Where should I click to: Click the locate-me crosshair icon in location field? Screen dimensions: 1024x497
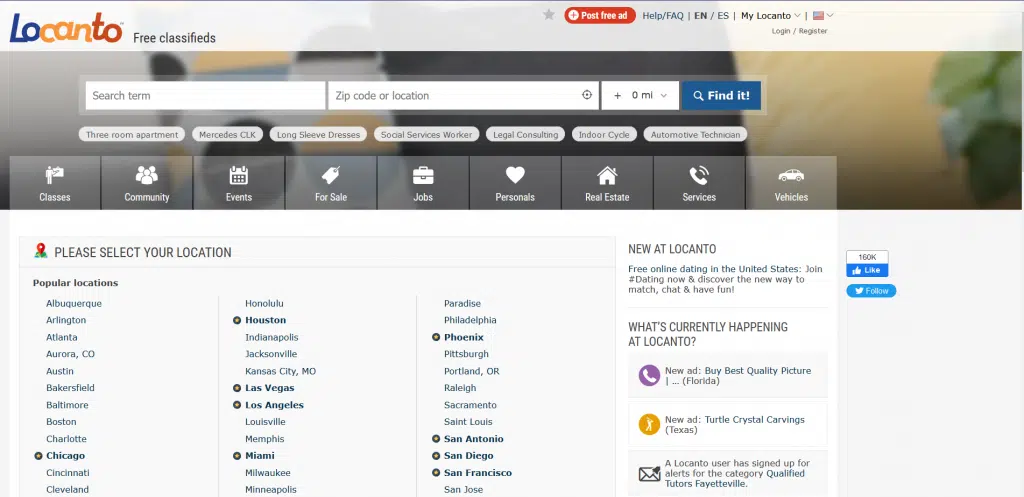586,95
